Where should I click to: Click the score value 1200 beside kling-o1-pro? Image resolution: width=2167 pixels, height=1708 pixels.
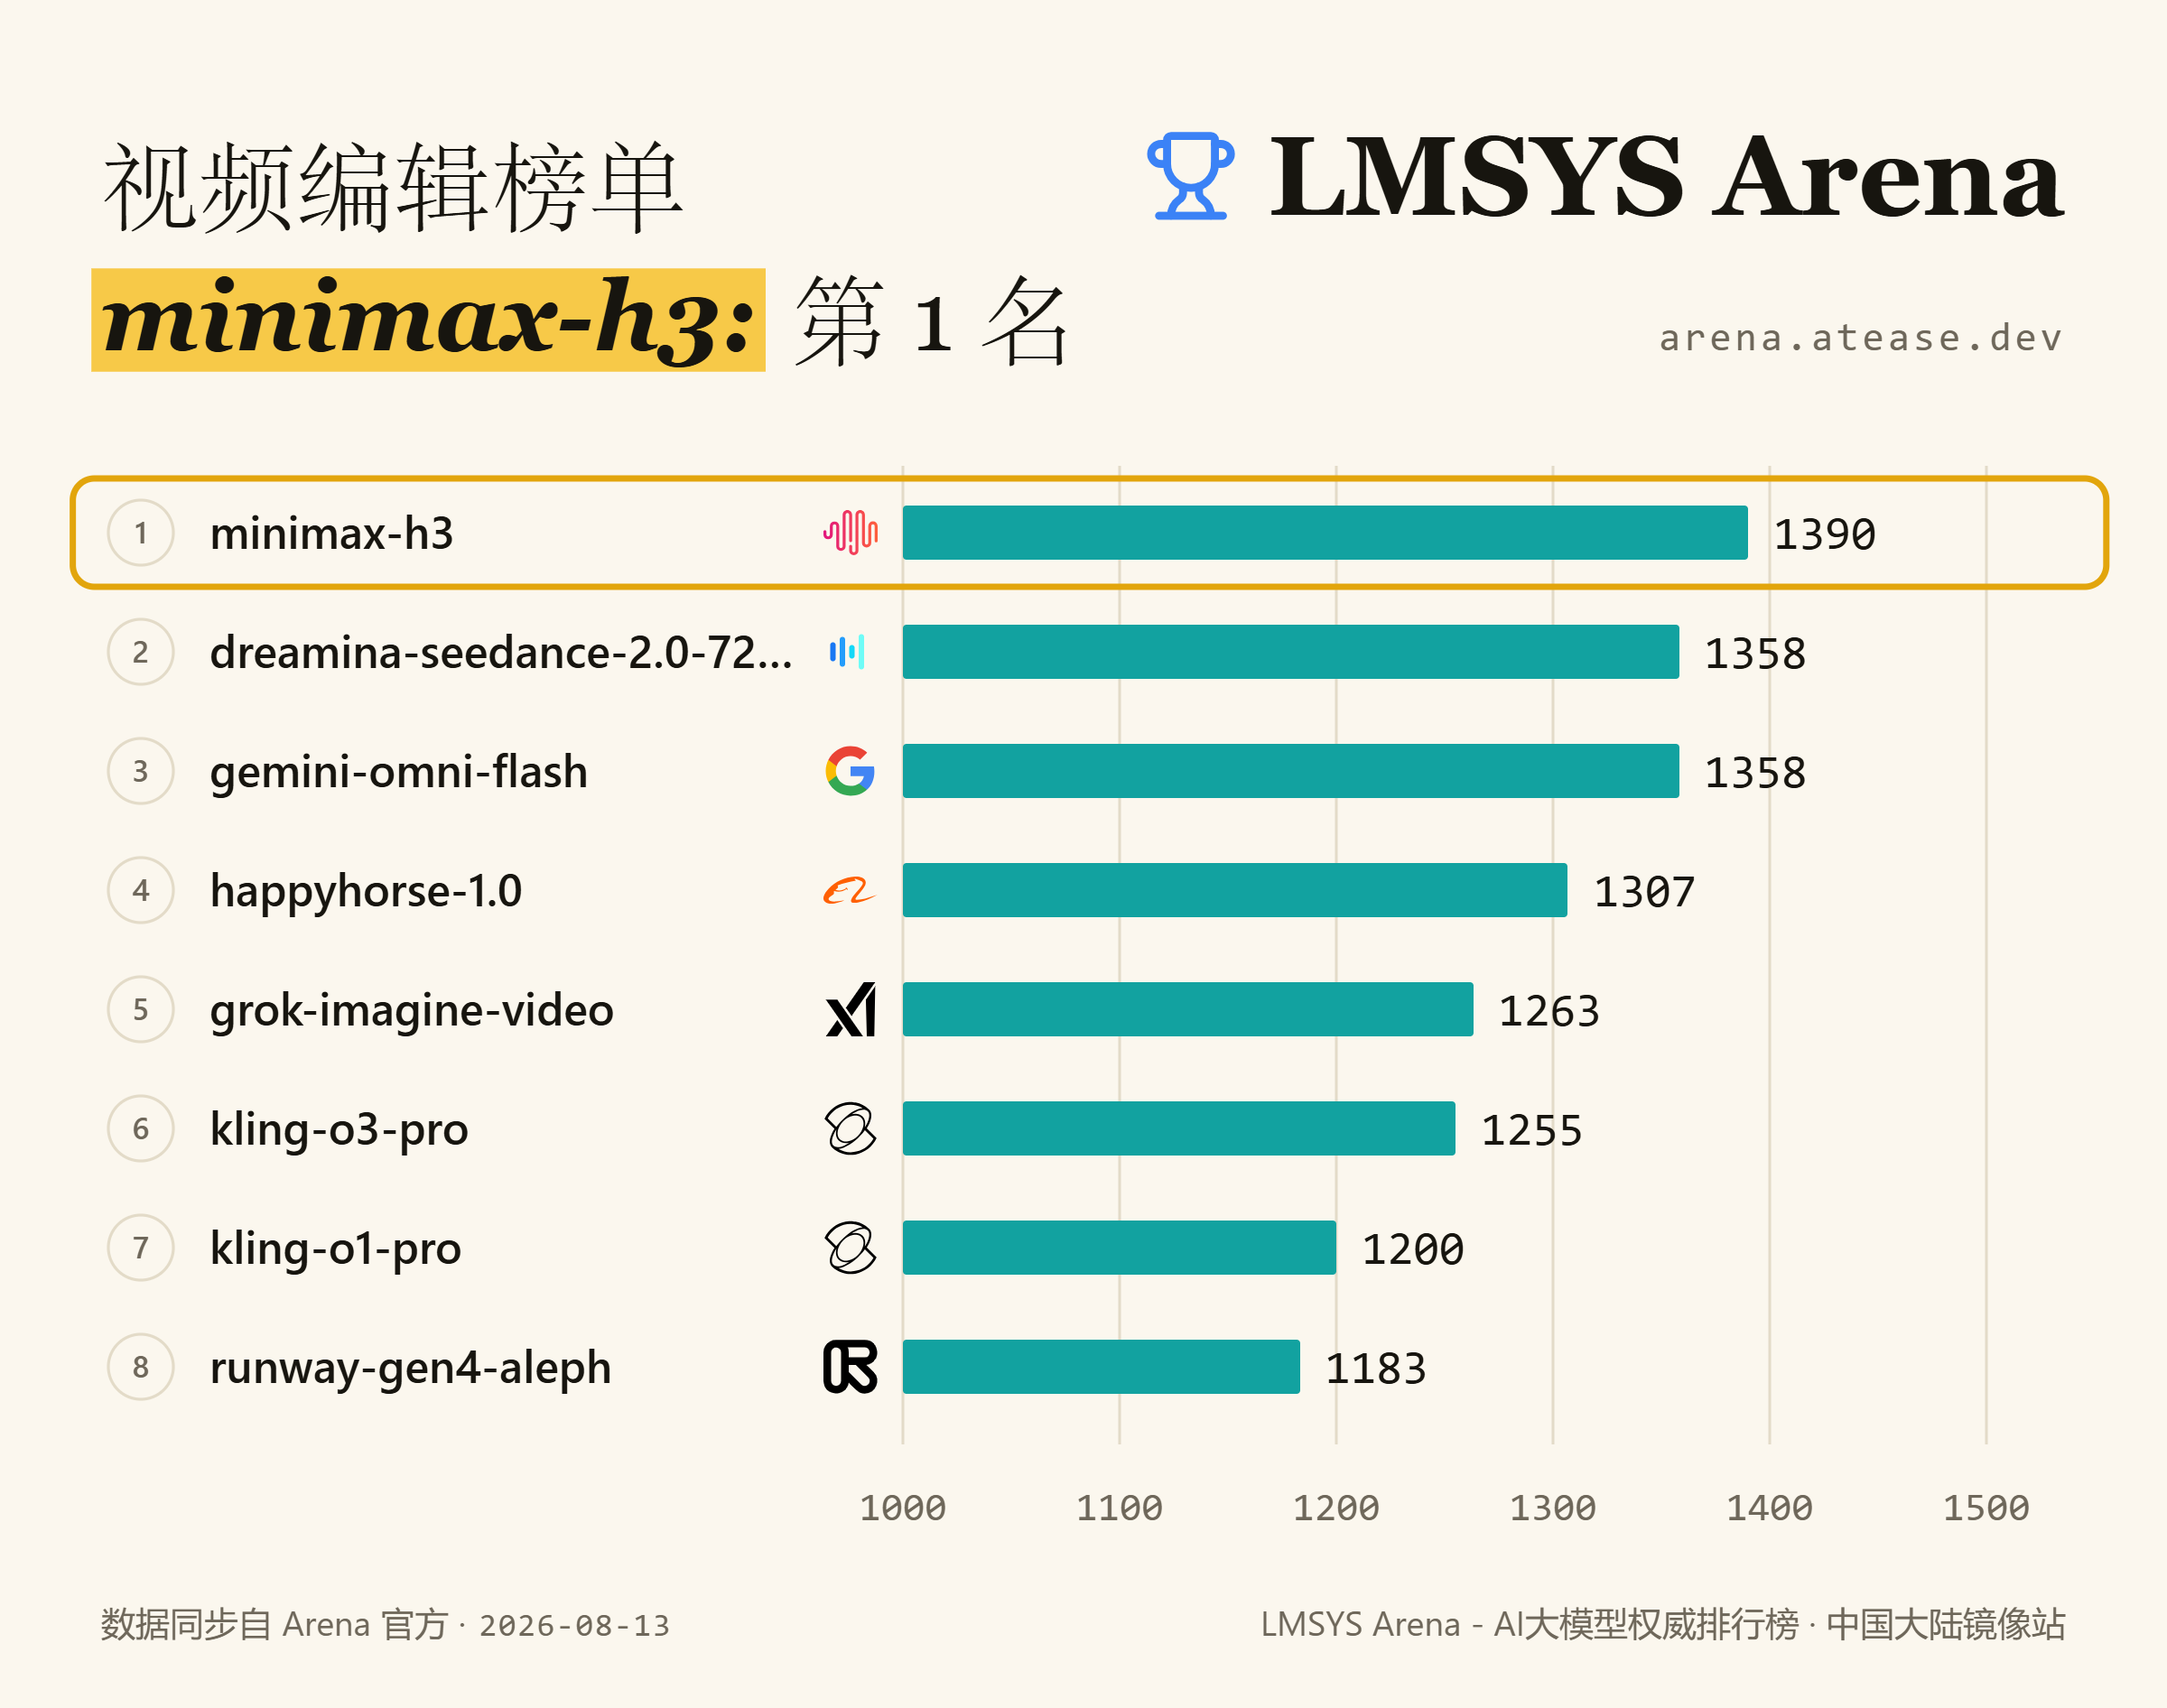1413,1248
